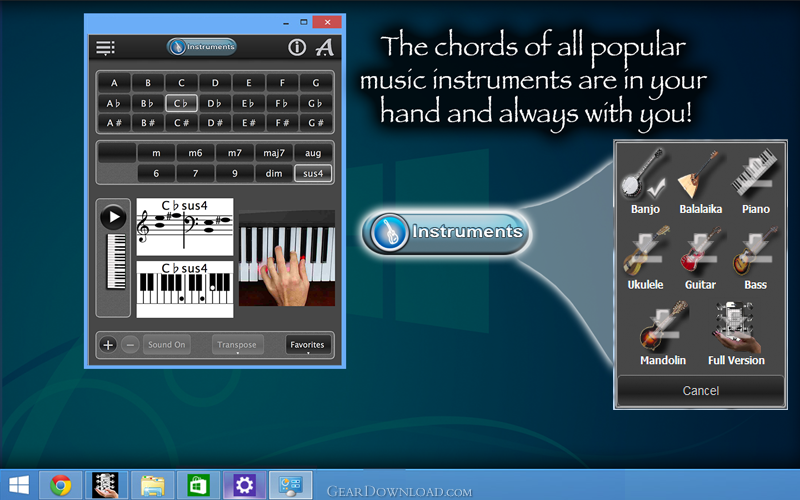800x500 pixels.
Task: Select the Guitar instrument
Action: pyautogui.click(x=701, y=258)
